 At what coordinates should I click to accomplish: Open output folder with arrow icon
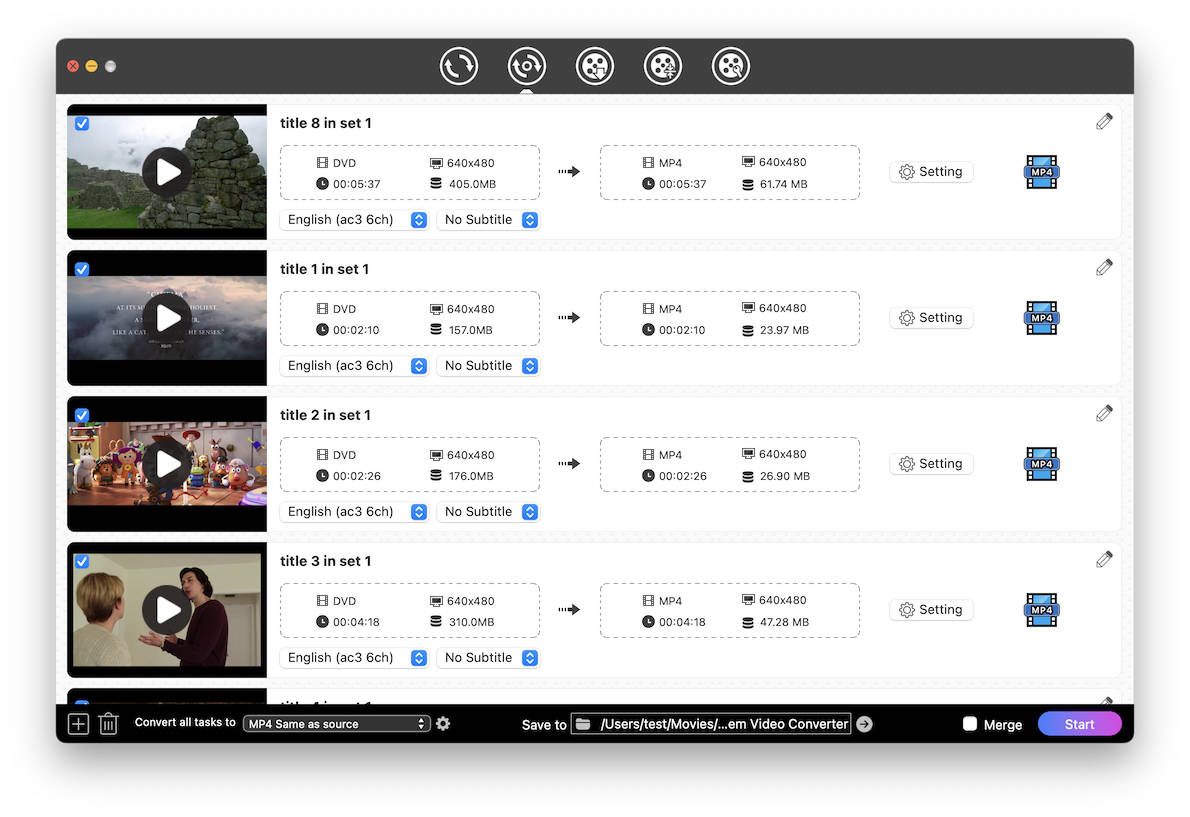pos(865,724)
